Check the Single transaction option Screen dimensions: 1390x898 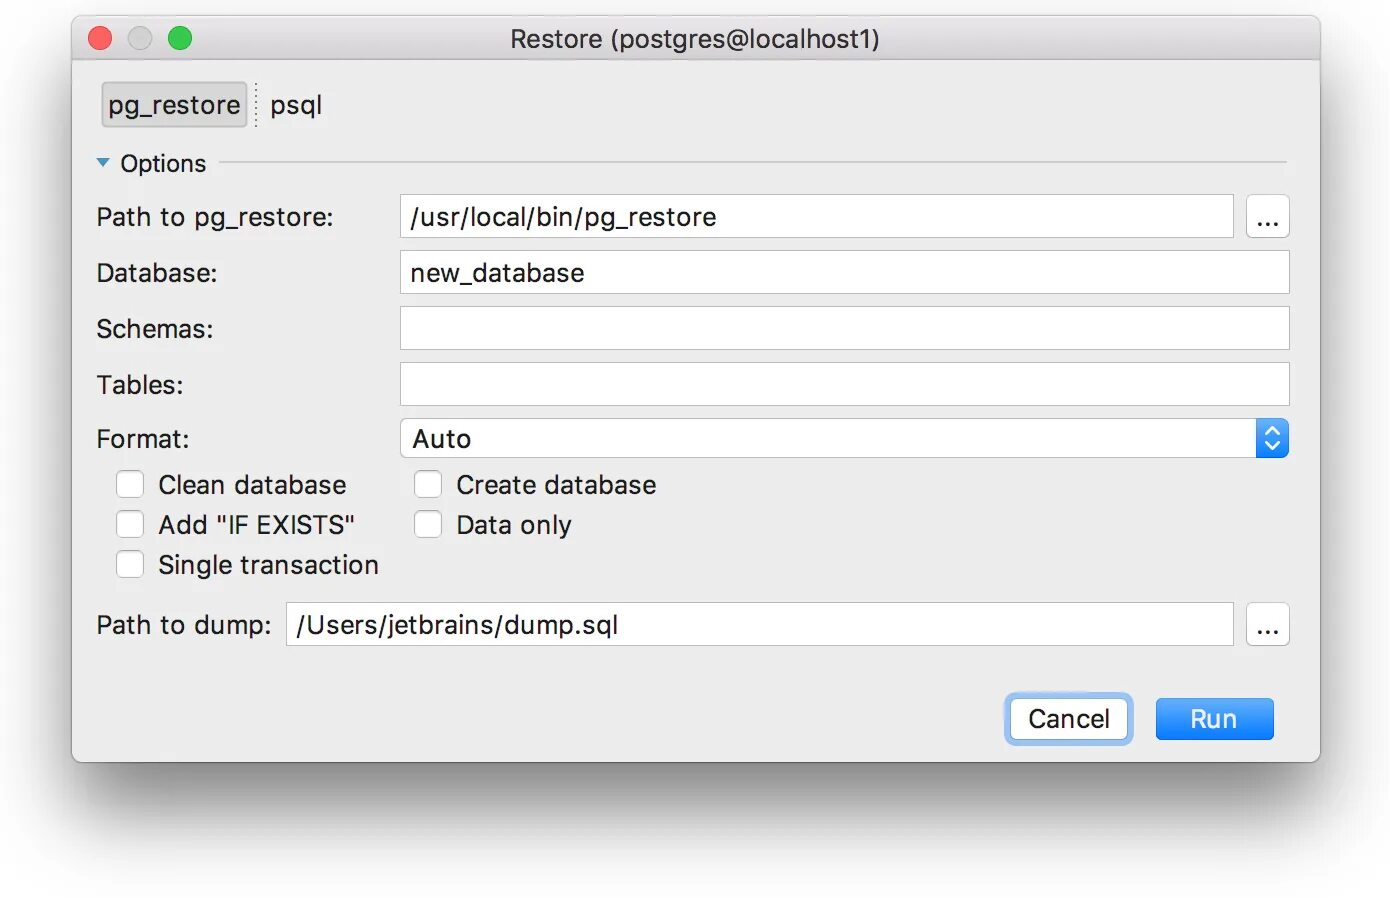click(130, 565)
